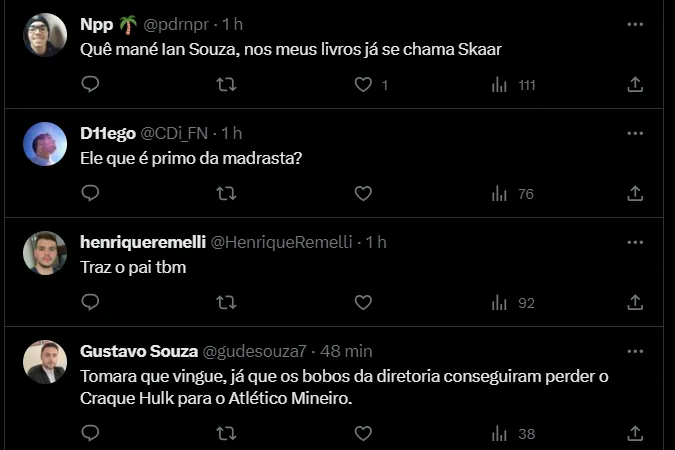This screenshot has height=450, width=675.
Task: Share Gustavo Souza's tweet
Action: pyautogui.click(x=634, y=434)
